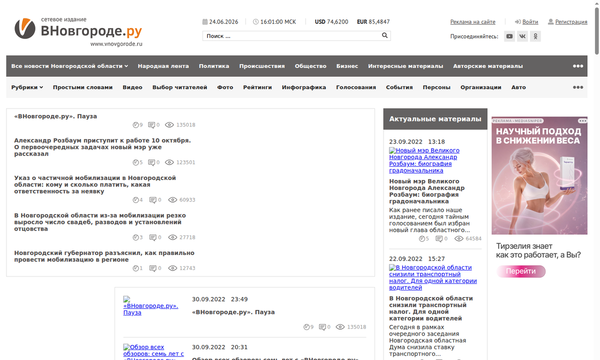The image size is (600, 360).
Task: Open Новый мэр Великого Новгорода bold headline
Action: point(427,191)
